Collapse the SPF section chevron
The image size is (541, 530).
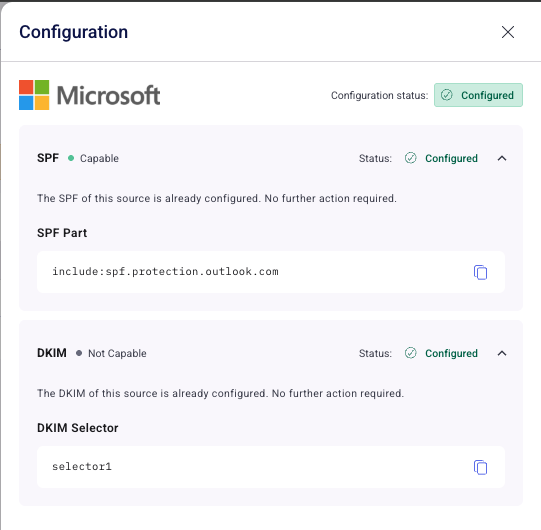(502, 158)
